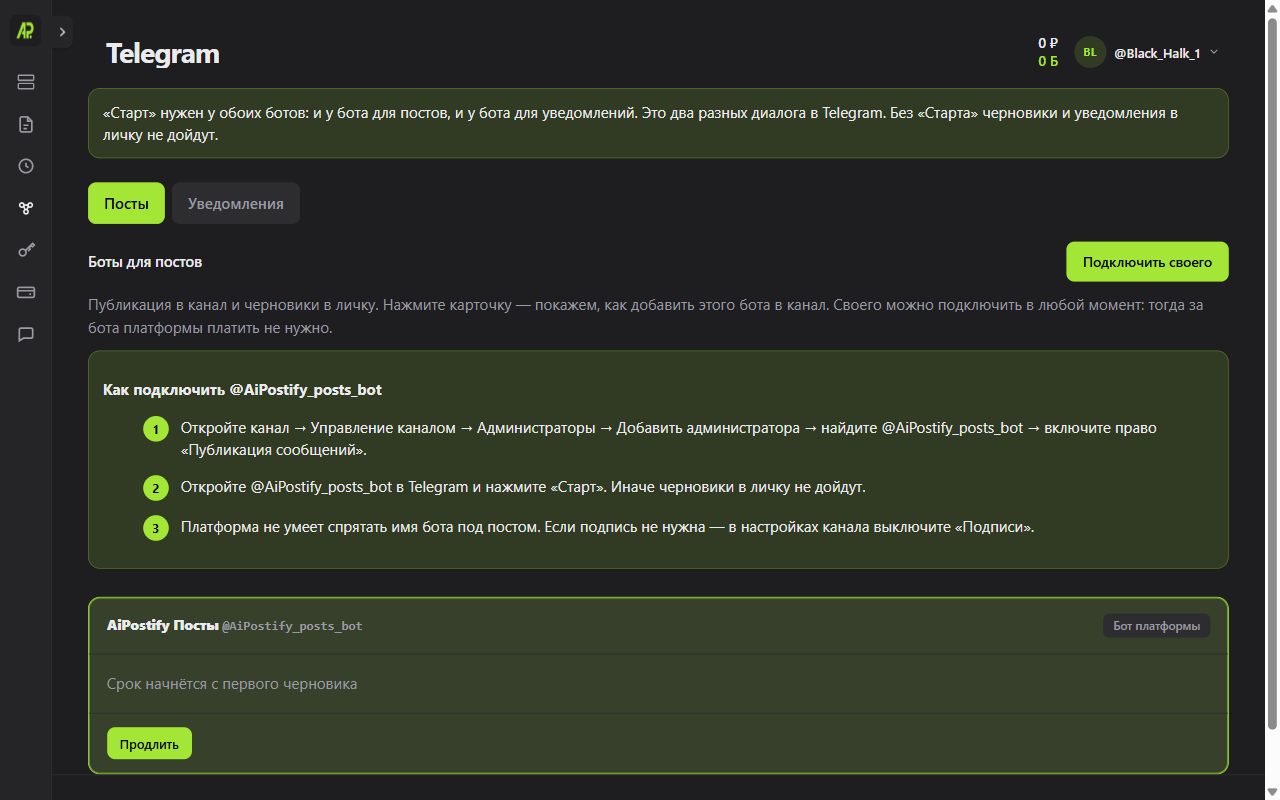
Task: Click the @AiPostify_posts_bot handle in the bot card
Action: pyautogui.click(x=292, y=626)
